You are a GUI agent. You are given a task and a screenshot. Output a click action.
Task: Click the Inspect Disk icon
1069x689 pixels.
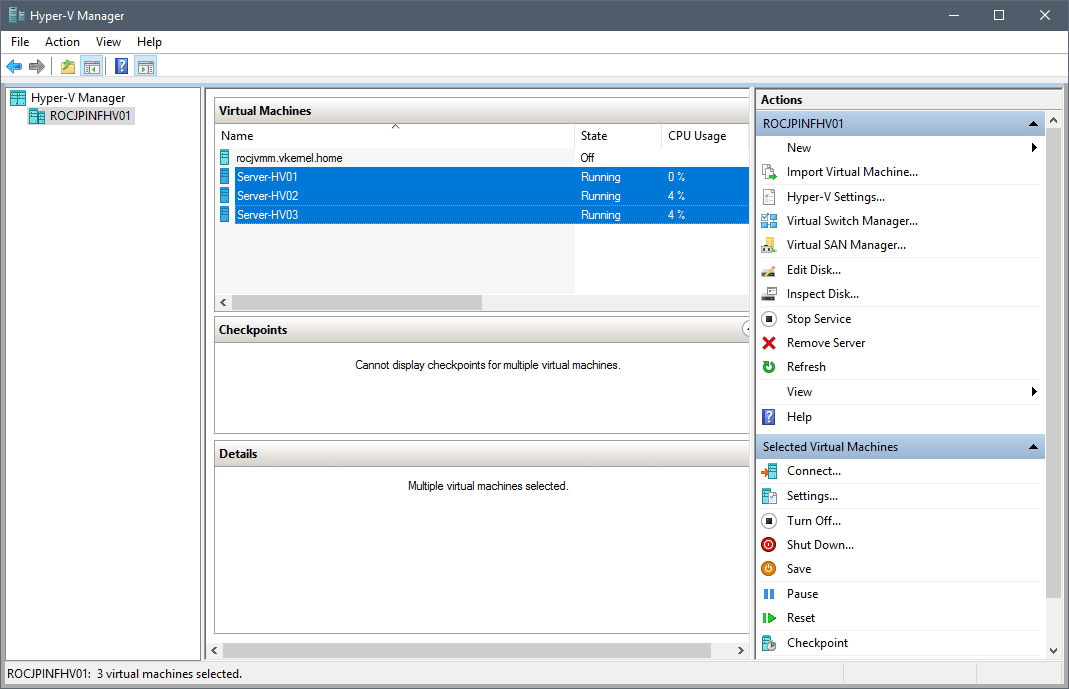(x=769, y=294)
